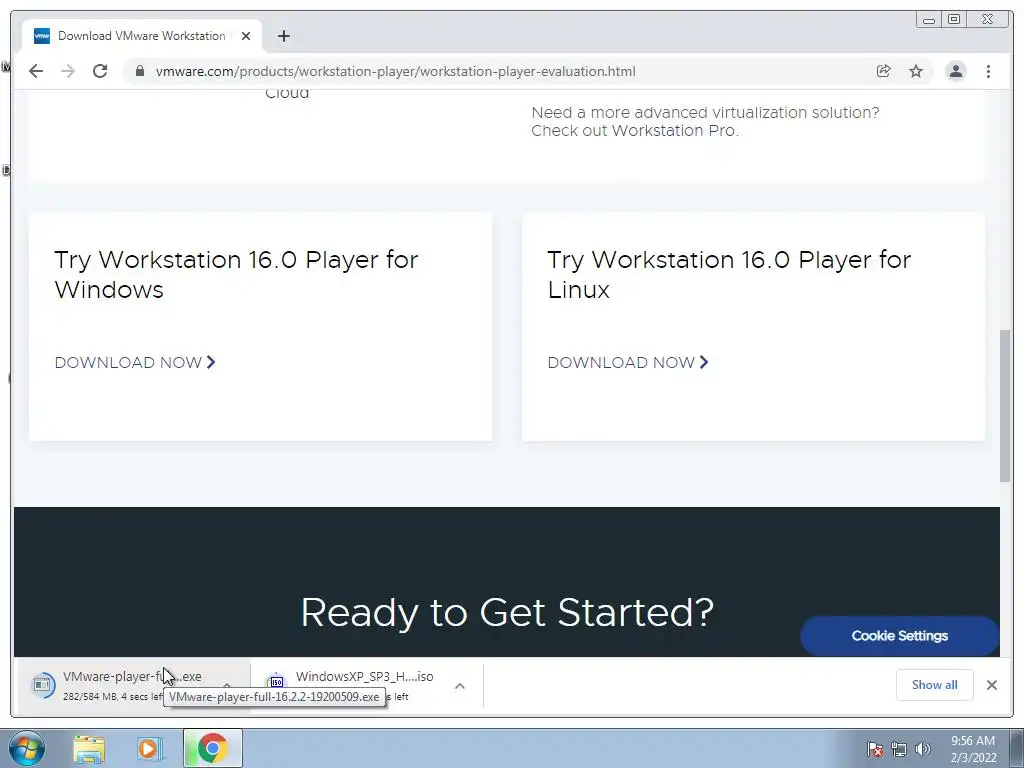Open the Chrome profile avatar
The image size is (1024, 768).
pyautogui.click(x=955, y=71)
